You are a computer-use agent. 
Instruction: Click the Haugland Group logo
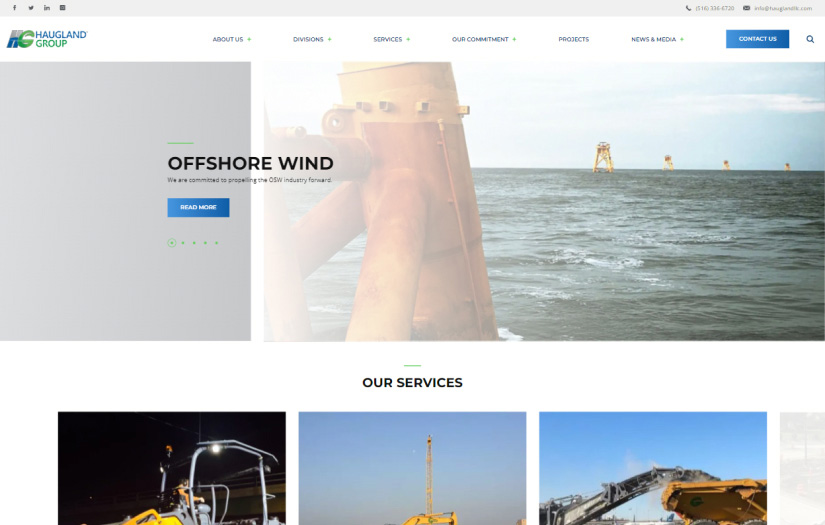pyautogui.click(x=47, y=38)
